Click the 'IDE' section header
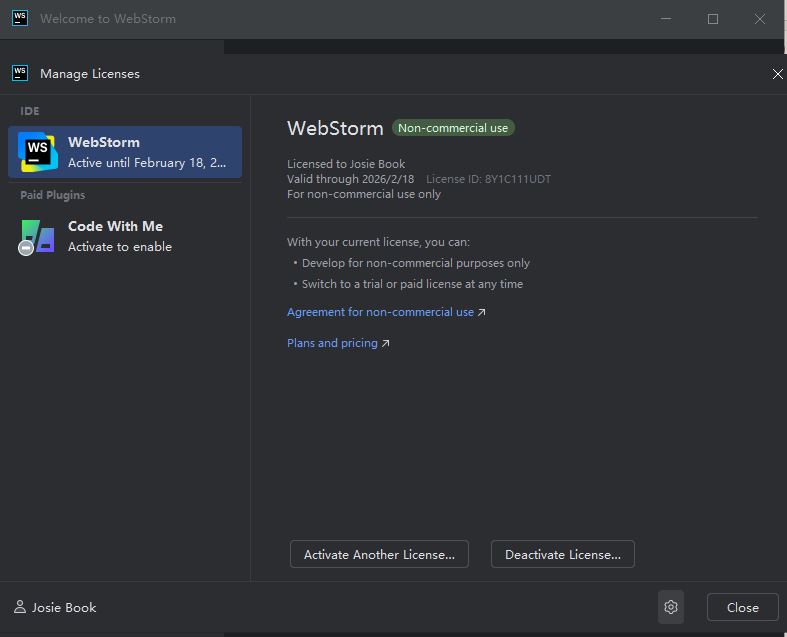 (x=30, y=111)
